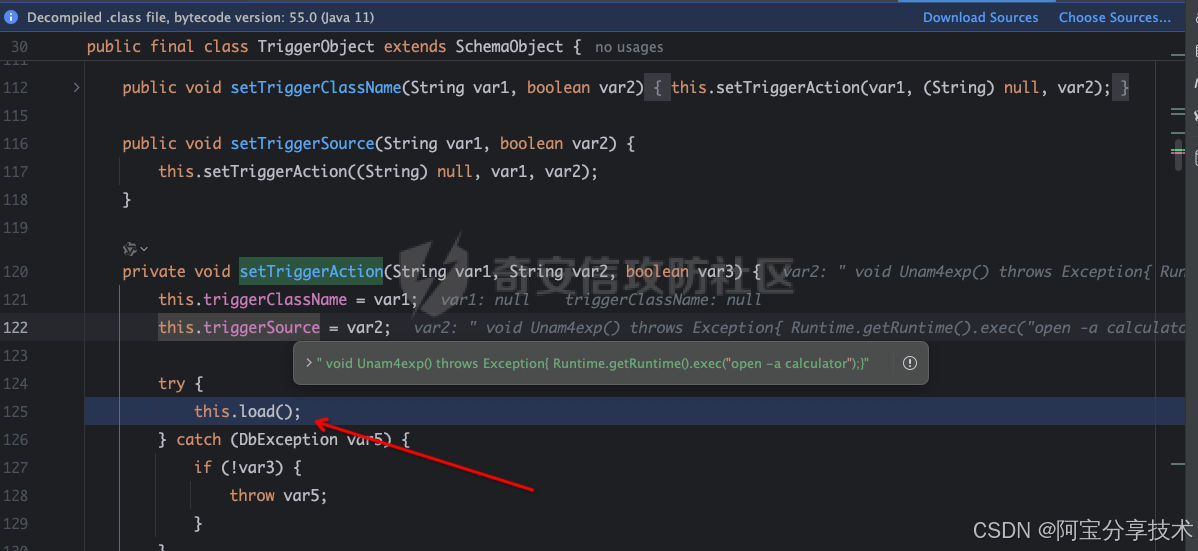This screenshot has height=551, width=1198.
Task: Click the circled icon in the value tooltip
Action: (x=909, y=363)
